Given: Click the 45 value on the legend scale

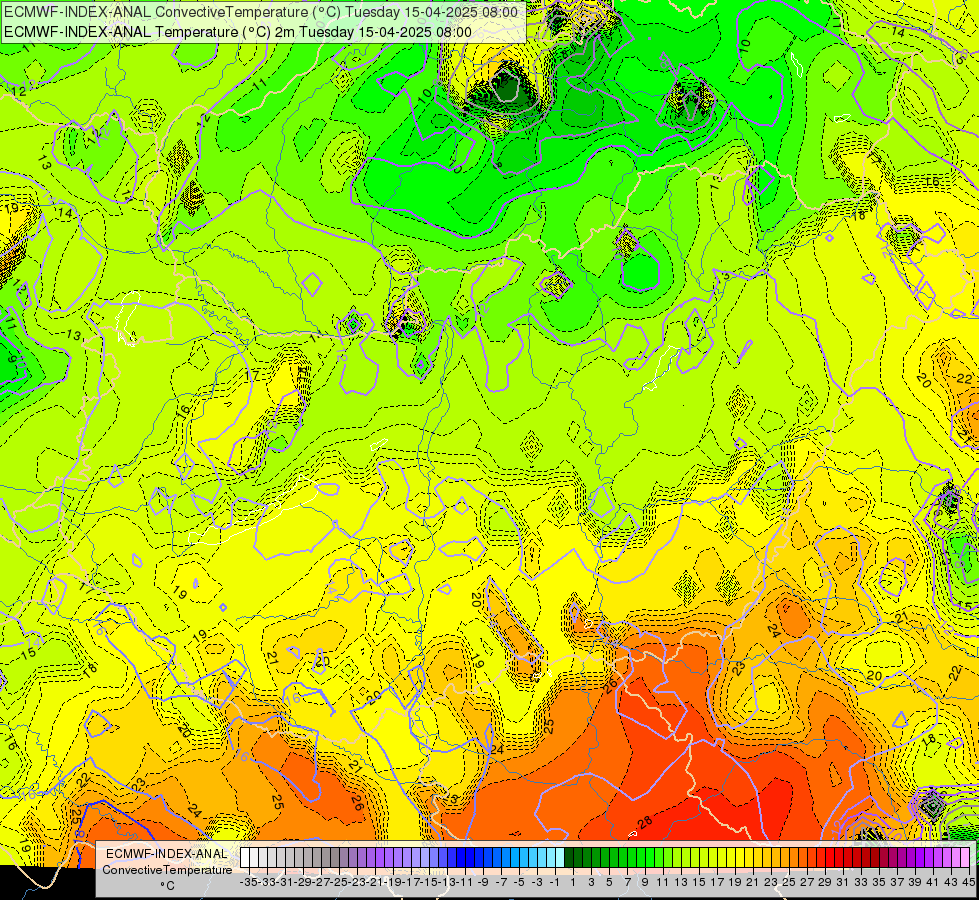Looking at the screenshot, I should tap(968, 882).
